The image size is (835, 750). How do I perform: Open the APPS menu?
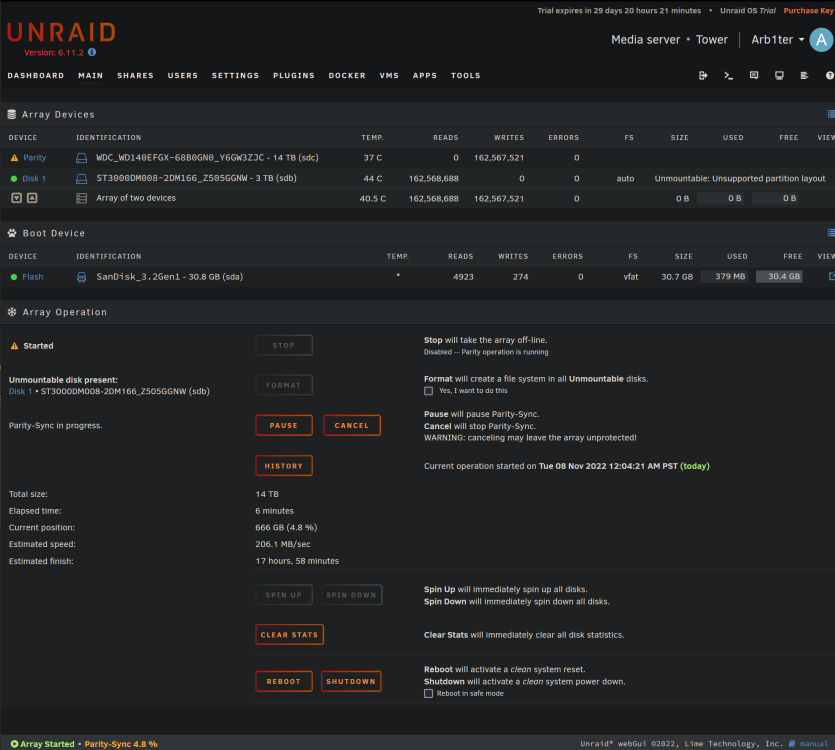[425, 76]
